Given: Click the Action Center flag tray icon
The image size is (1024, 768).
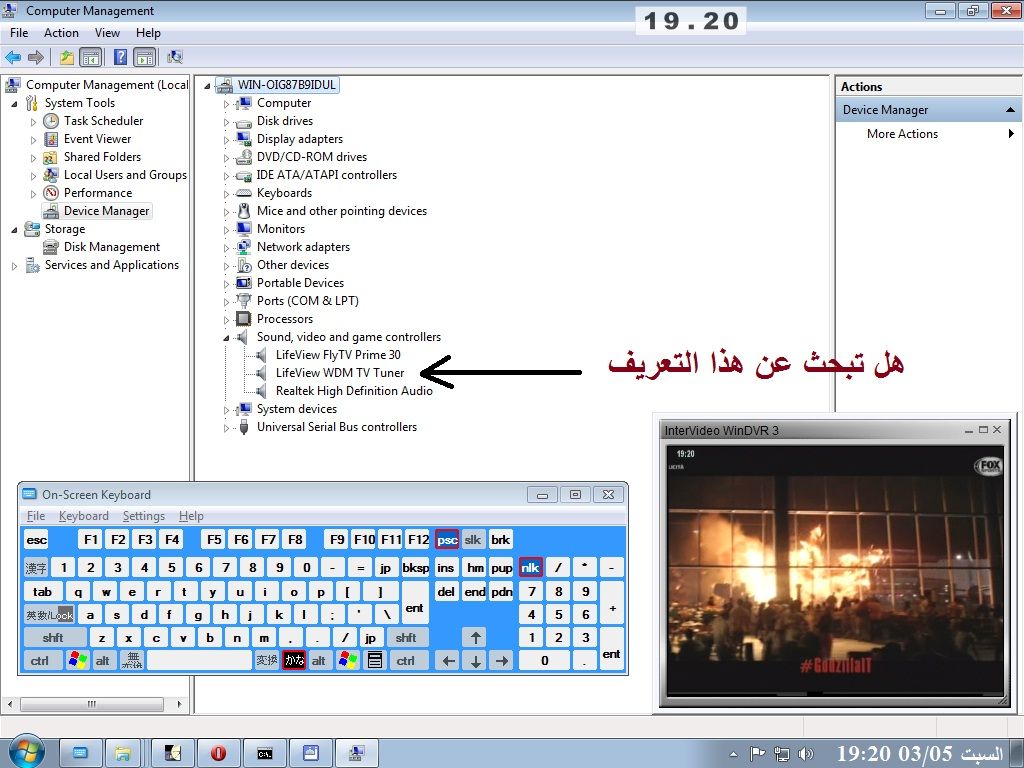Looking at the screenshot, I should coord(758,754).
